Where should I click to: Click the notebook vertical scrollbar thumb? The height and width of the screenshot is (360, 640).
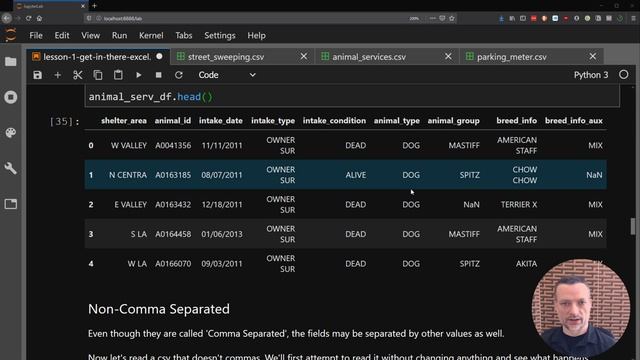pyautogui.click(x=633, y=226)
